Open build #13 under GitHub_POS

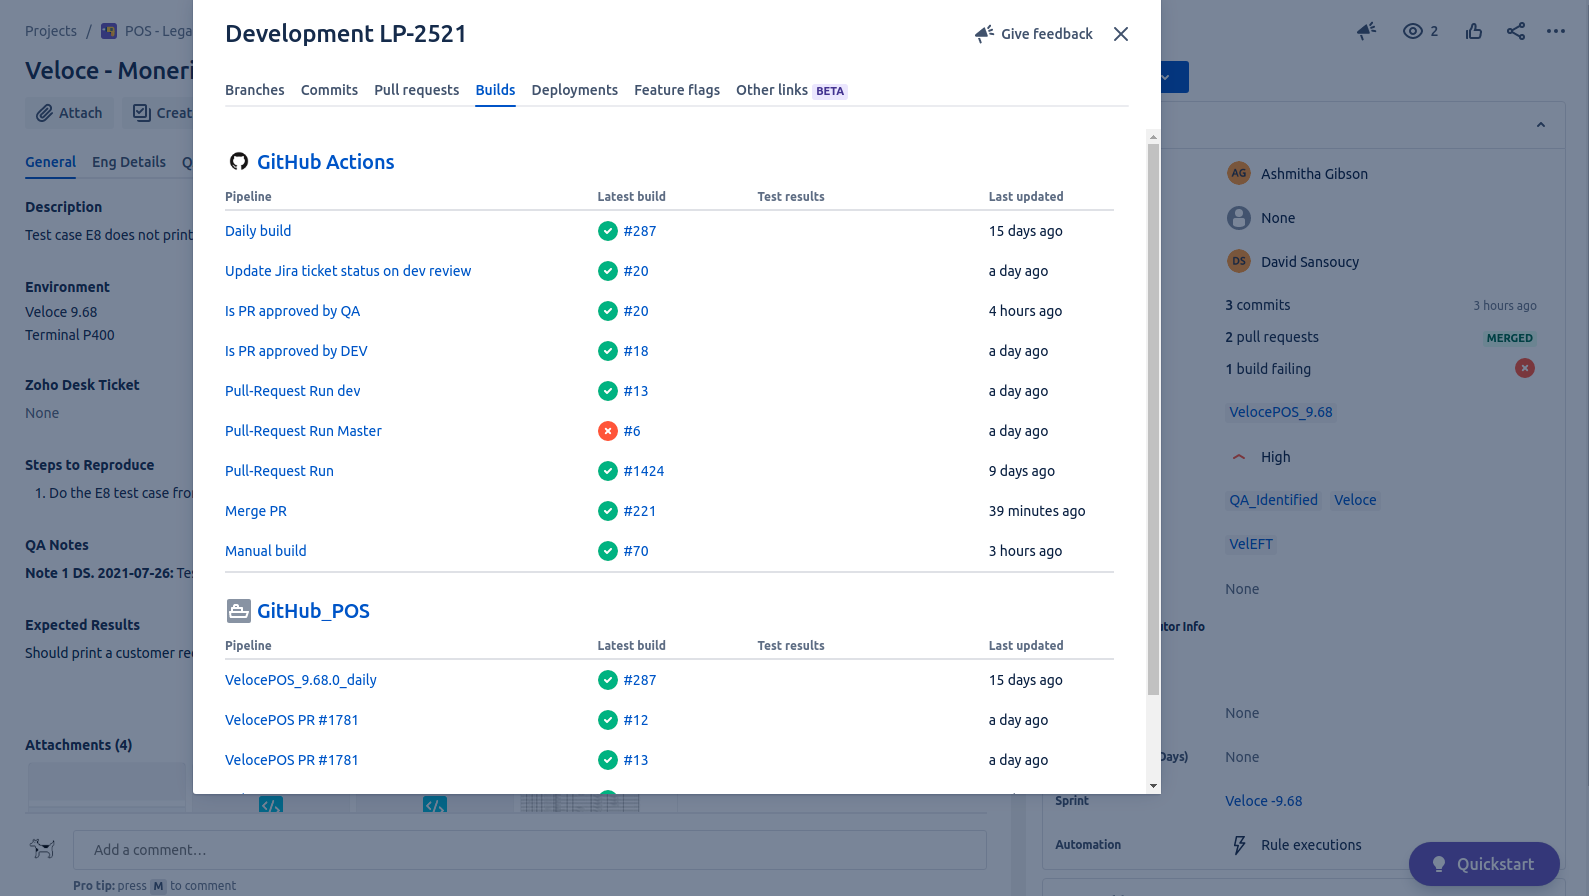click(x=636, y=760)
